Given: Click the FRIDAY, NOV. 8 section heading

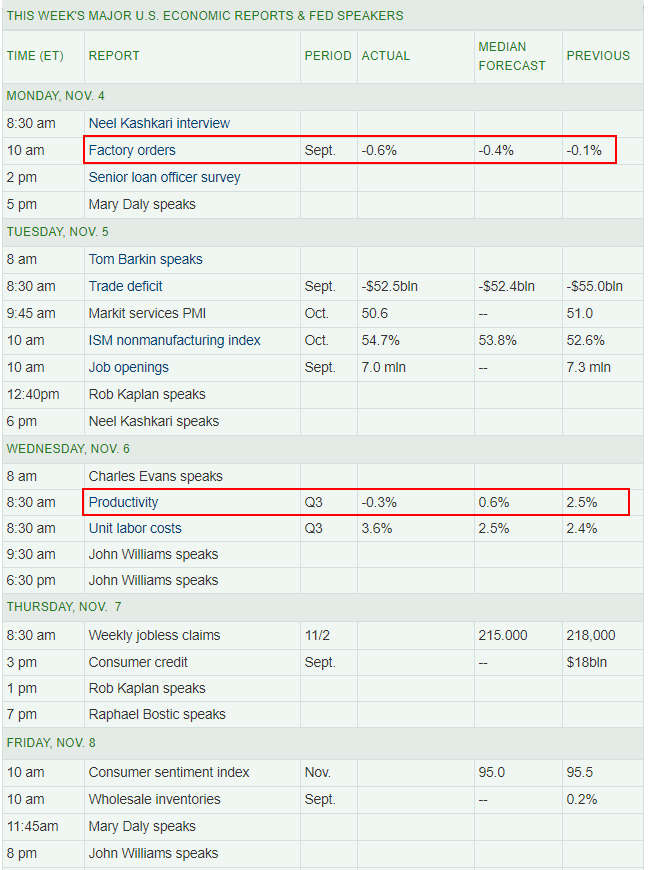Looking at the screenshot, I should [x=51, y=743].
